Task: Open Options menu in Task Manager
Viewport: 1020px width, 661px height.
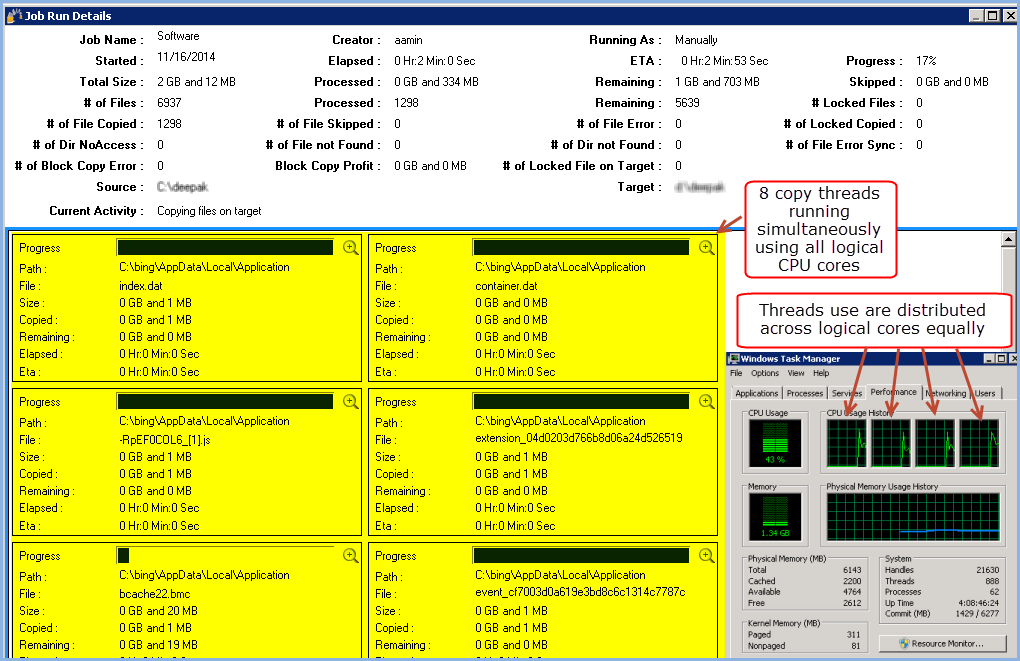Action: [x=765, y=373]
